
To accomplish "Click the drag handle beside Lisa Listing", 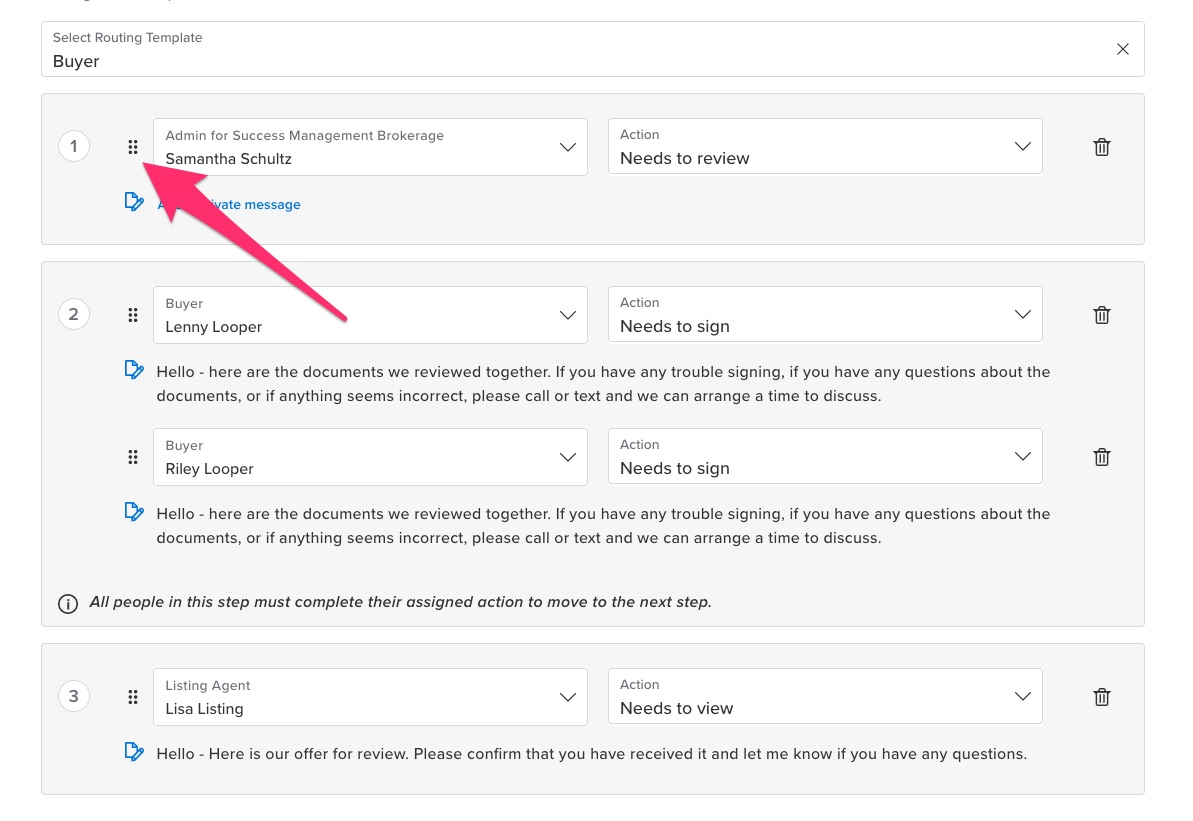I will (x=133, y=696).
